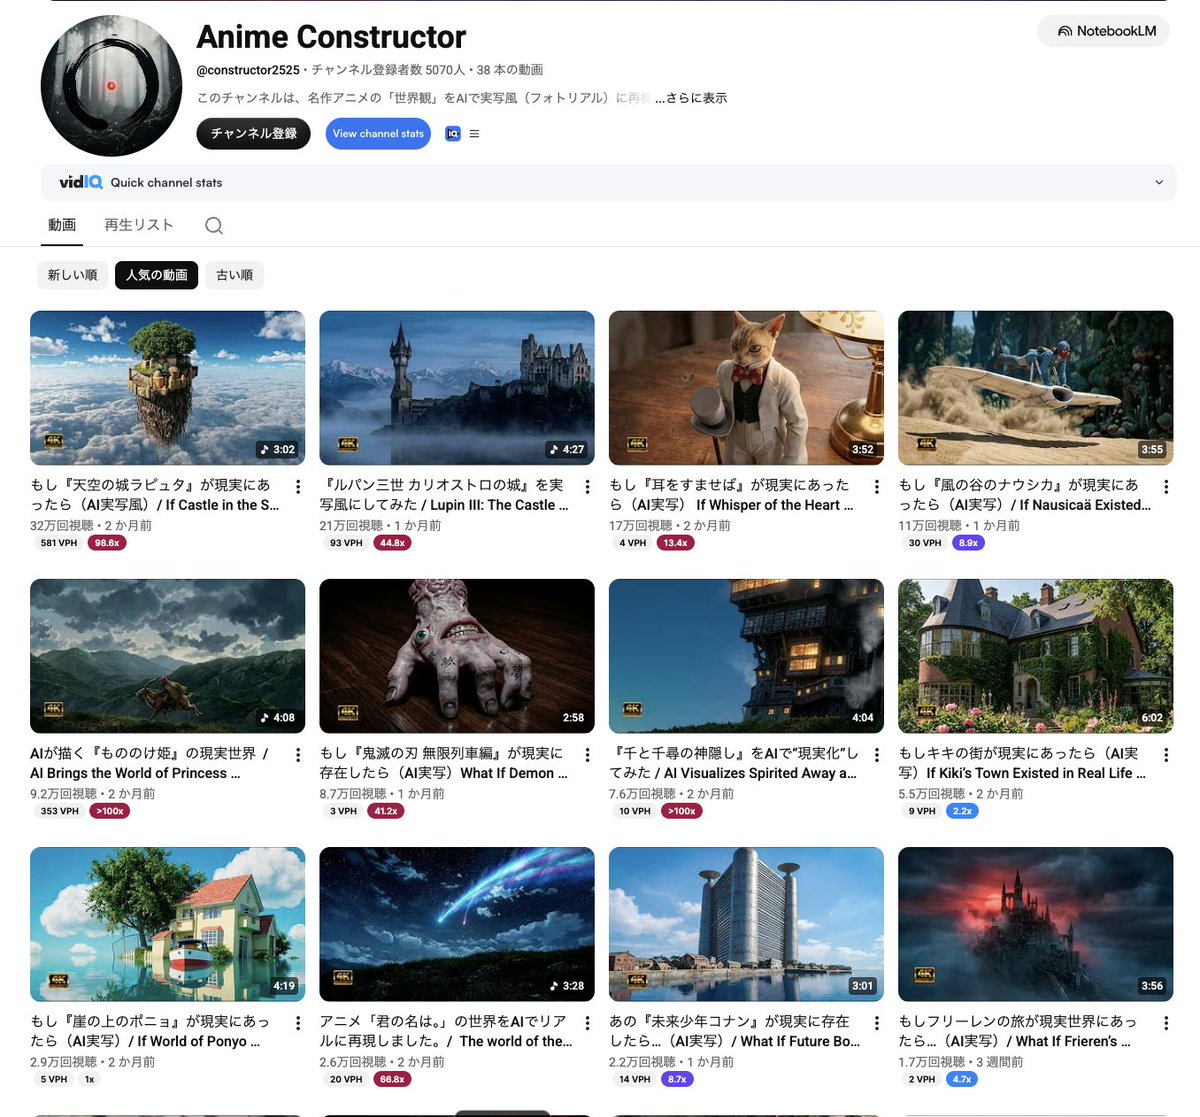Image resolution: width=1200 pixels, height=1117 pixels.
Task: Open the 風の谷のナウシカ video title link
Action: pyautogui.click(x=1024, y=495)
